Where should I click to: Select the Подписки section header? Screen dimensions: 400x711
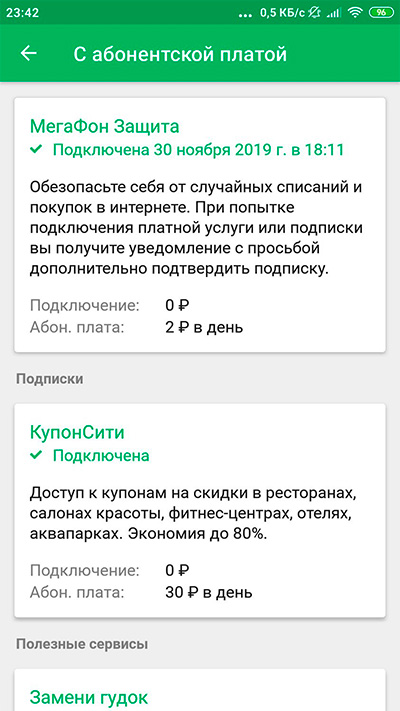50,379
